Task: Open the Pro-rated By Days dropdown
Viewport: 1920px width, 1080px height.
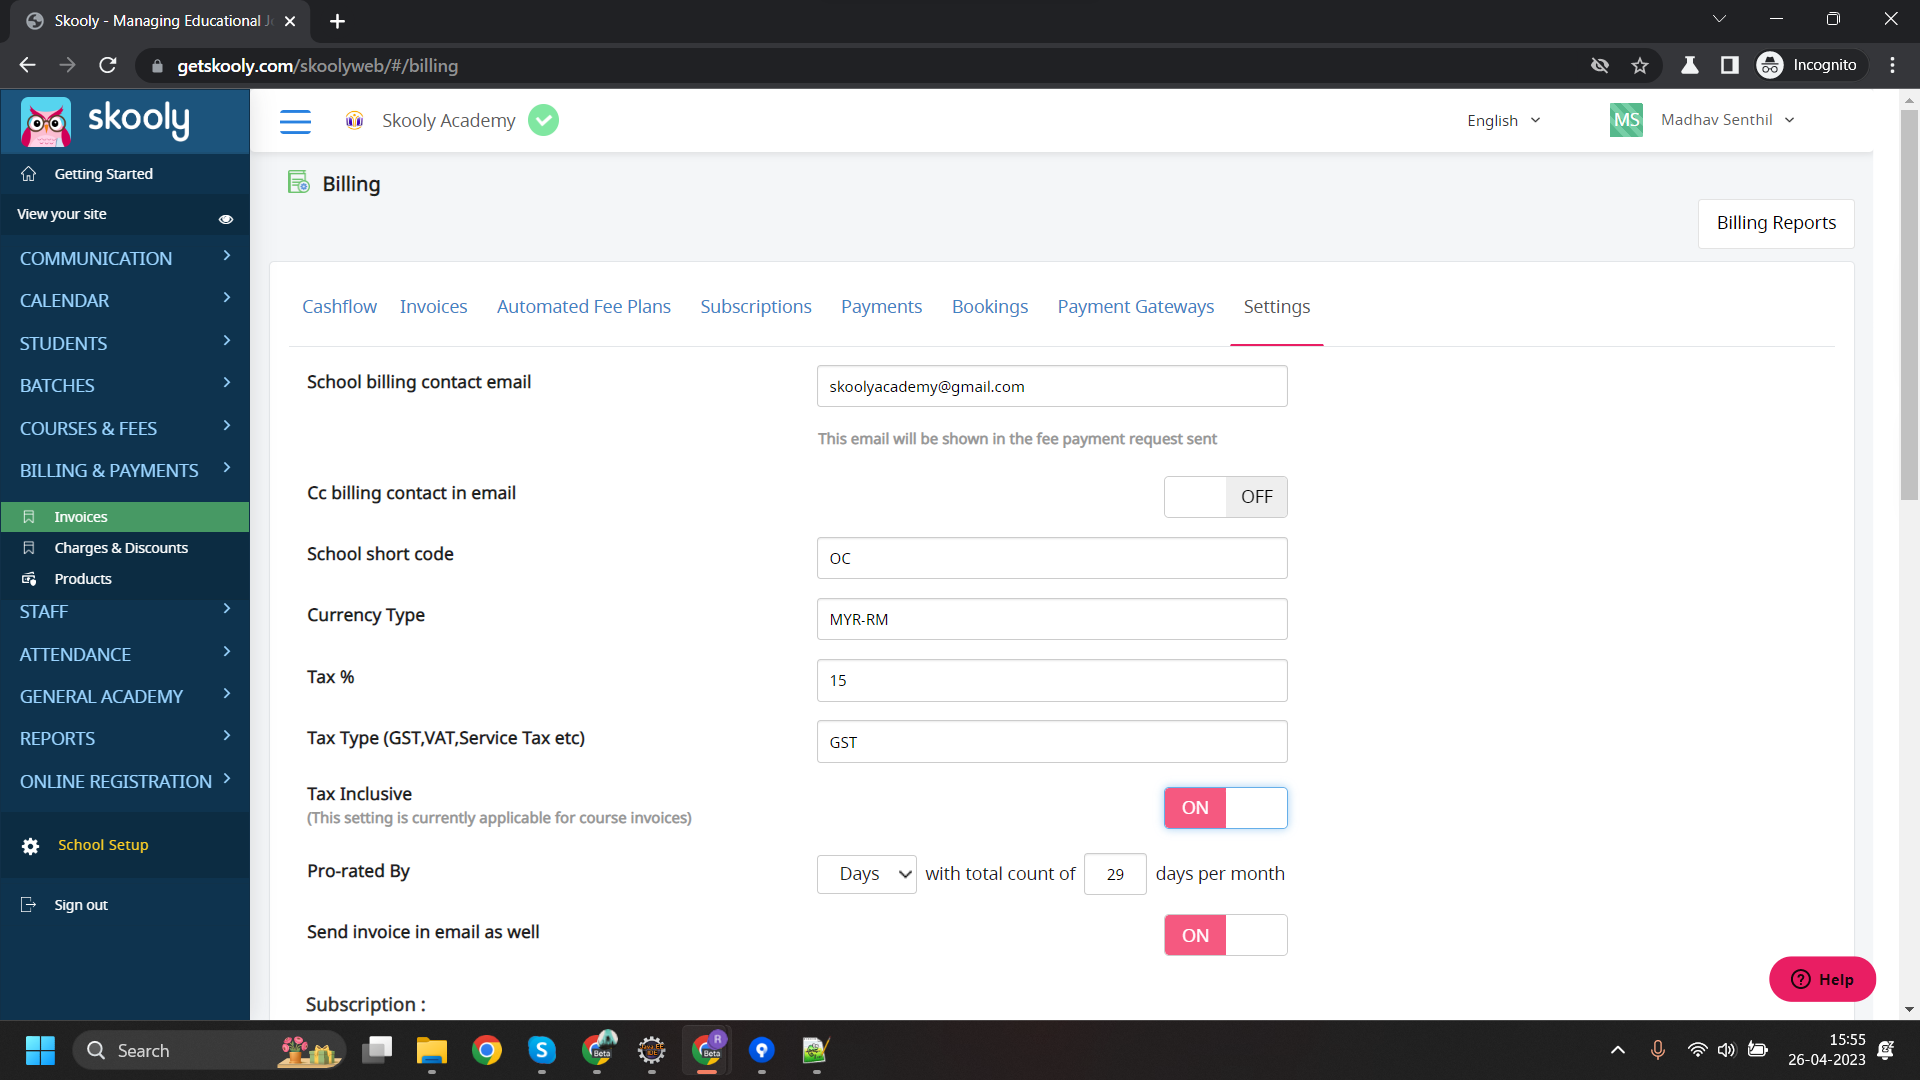Action: click(866, 874)
